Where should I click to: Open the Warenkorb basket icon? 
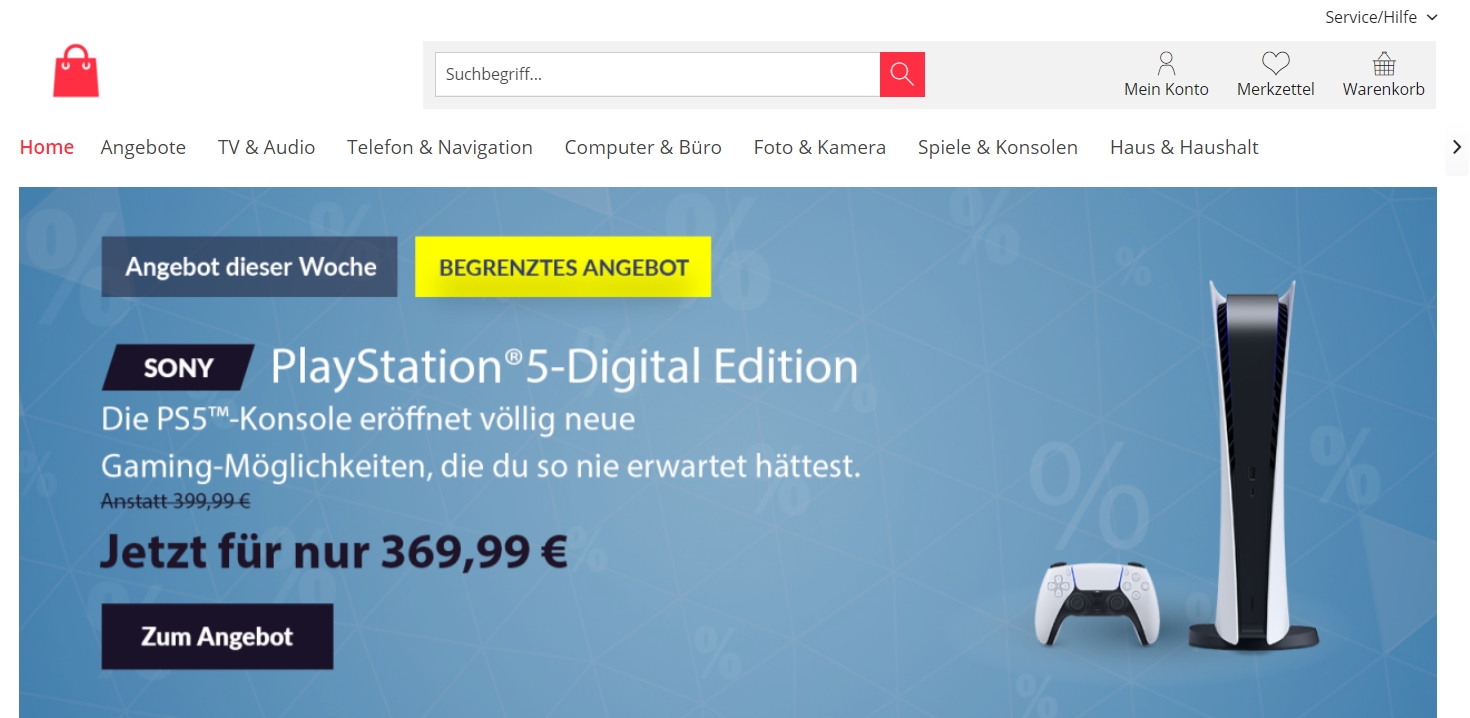point(1384,64)
